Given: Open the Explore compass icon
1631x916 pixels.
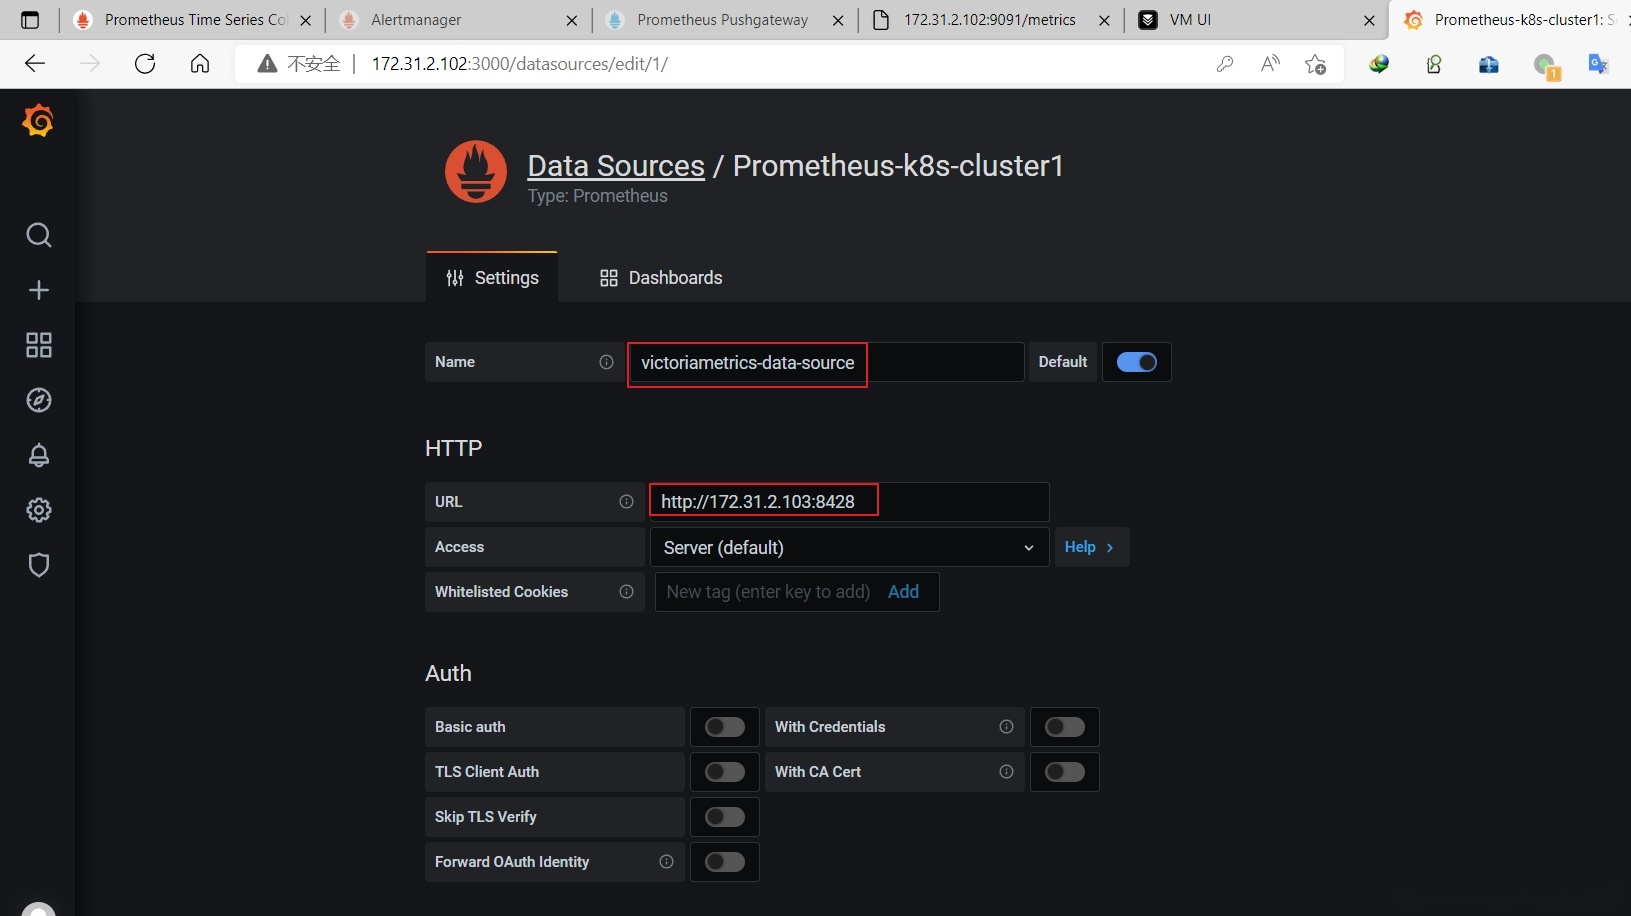Looking at the screenshot, I should (x=39, y=400).
